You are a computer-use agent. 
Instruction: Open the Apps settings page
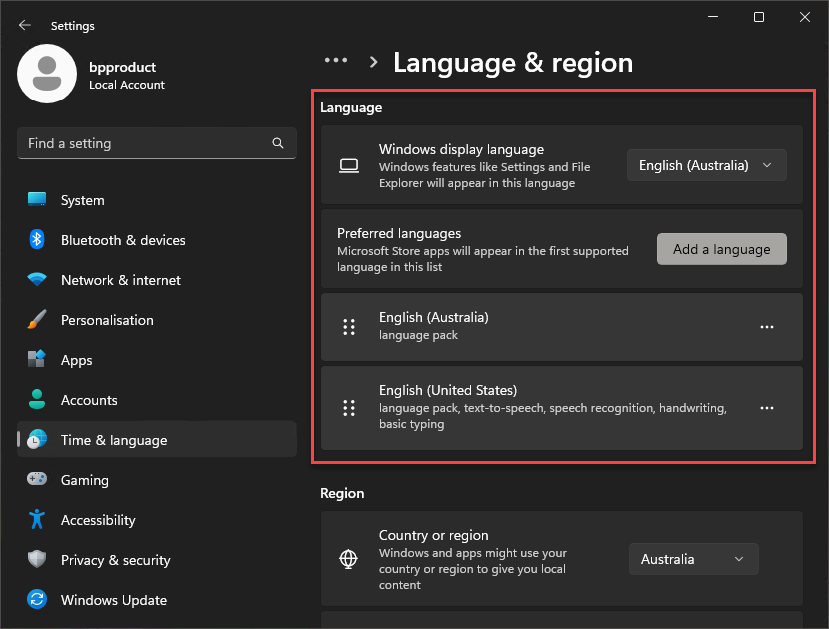pyautogui.click(x=157, y=360)
